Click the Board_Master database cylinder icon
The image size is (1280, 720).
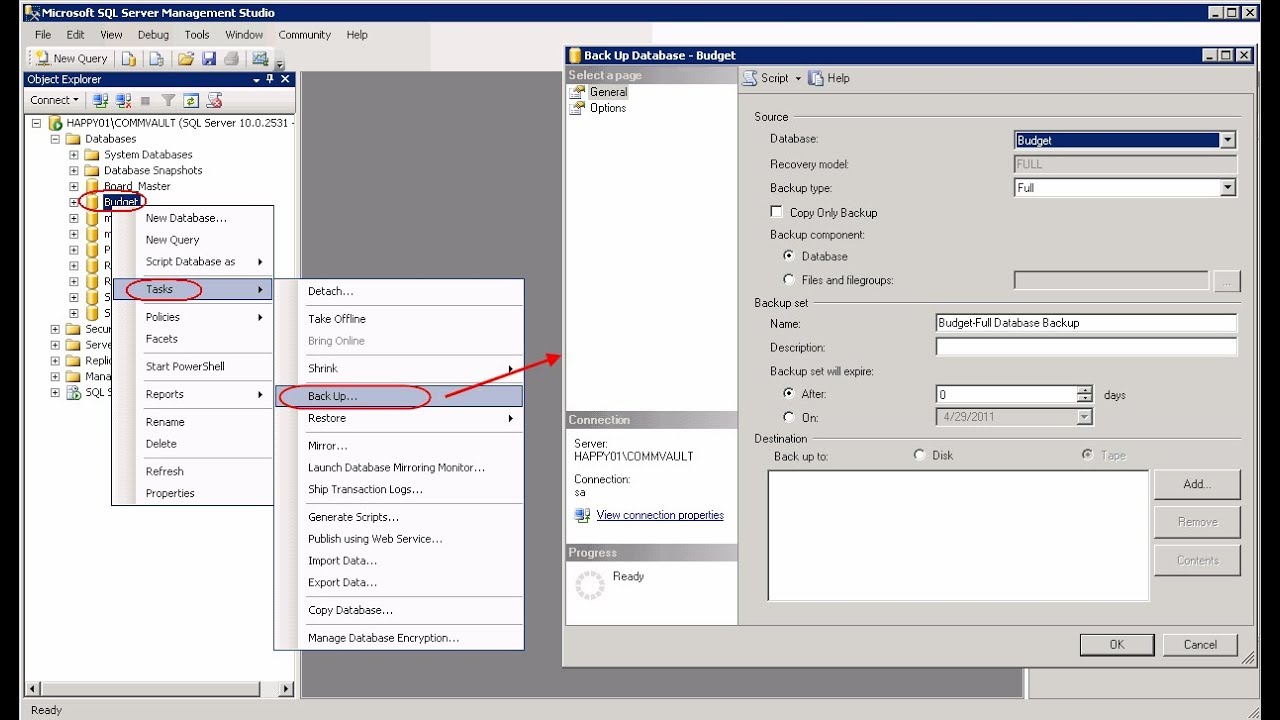point(92,187)
